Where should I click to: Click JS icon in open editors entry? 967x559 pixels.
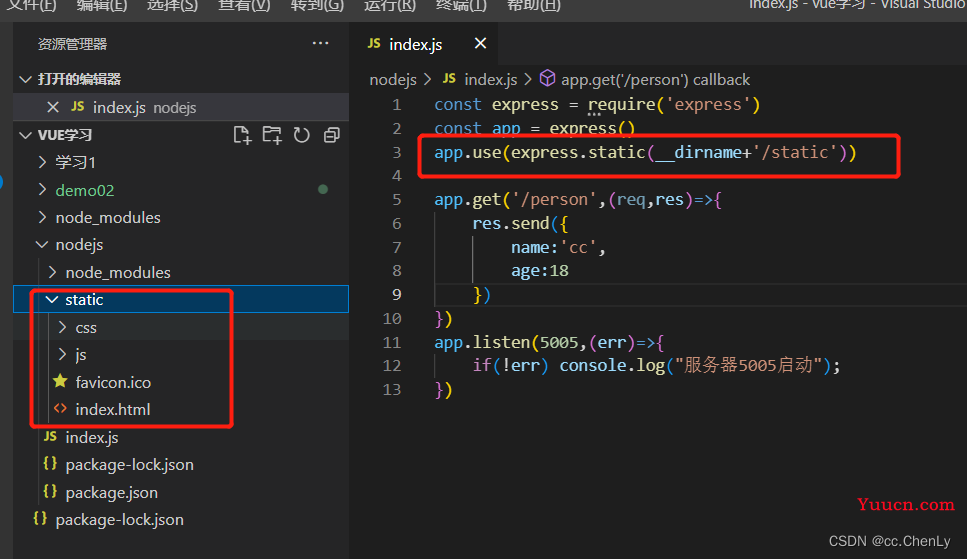[x=78, y=107]
